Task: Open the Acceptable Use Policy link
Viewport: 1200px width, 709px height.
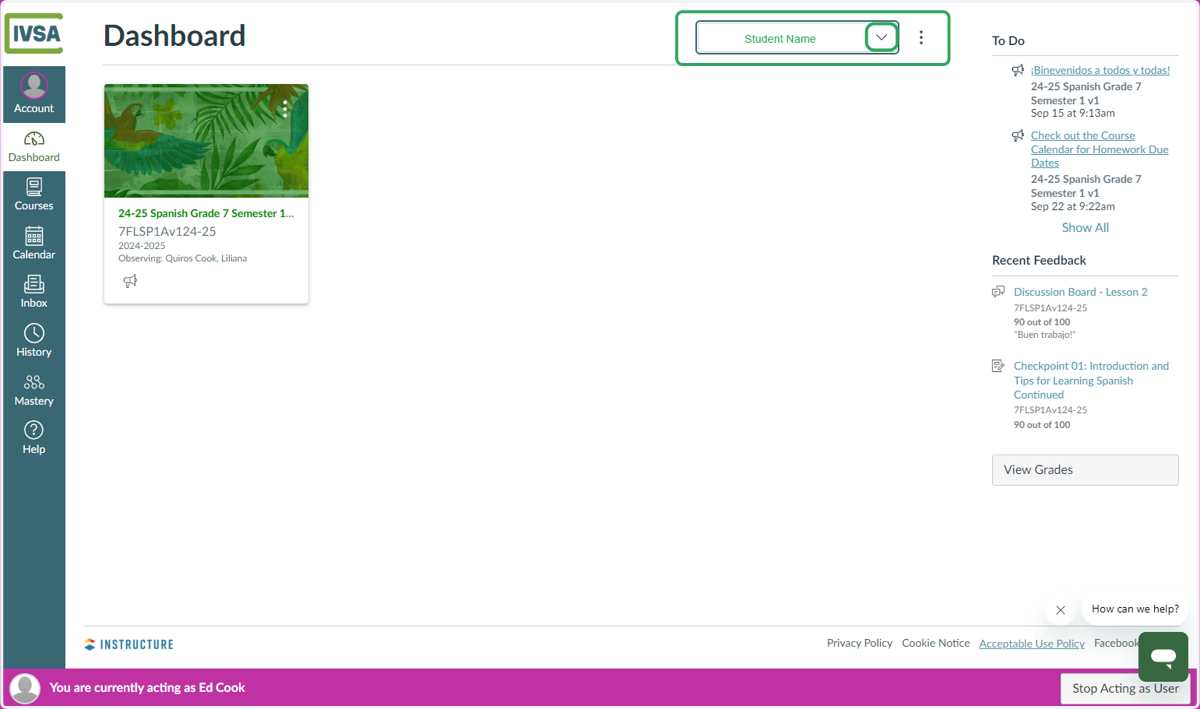Action: (x=1032, y=644)
